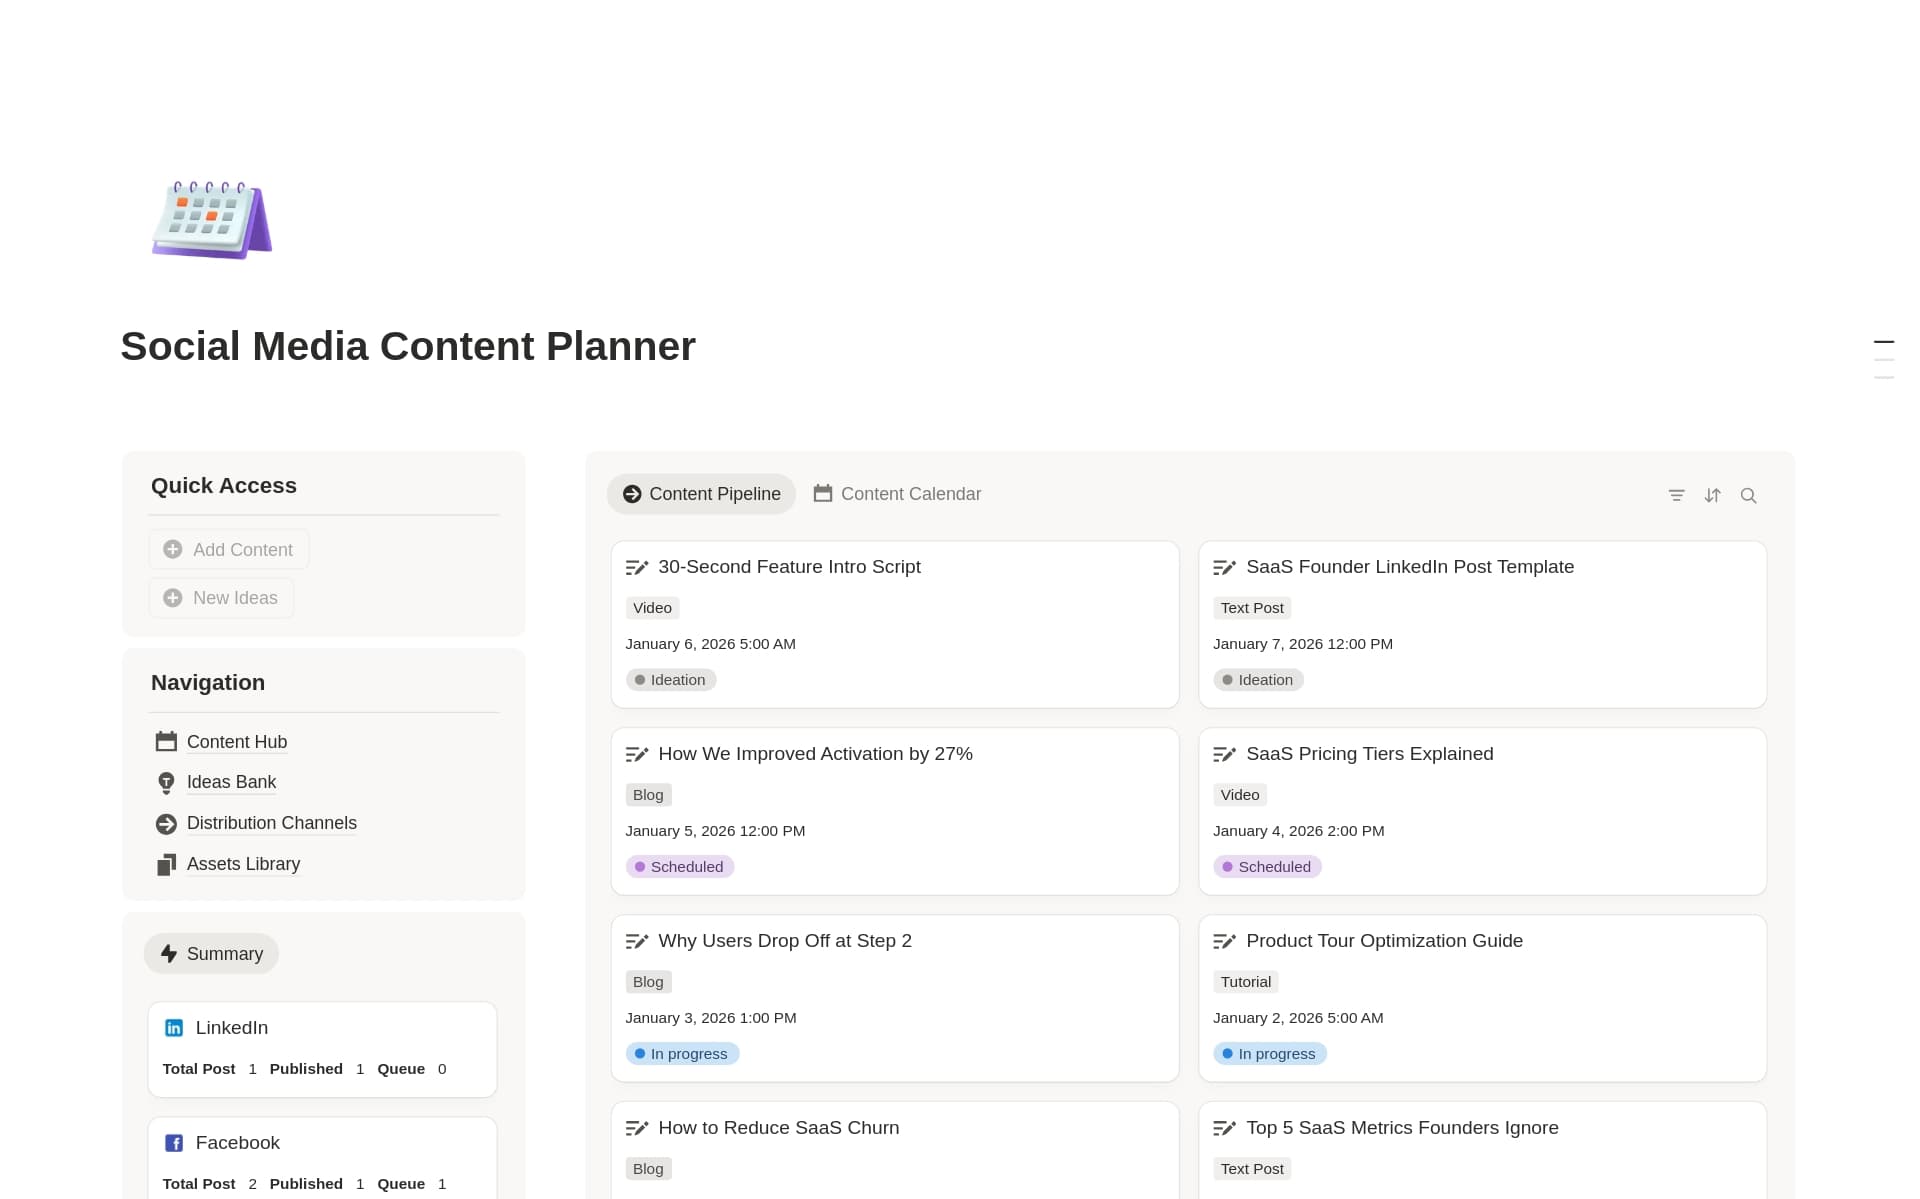This screenshot has height=1199, width=1920.
Task: Click edit icon of How to Reduce SaaS Churn
Action: point(637,1128)
